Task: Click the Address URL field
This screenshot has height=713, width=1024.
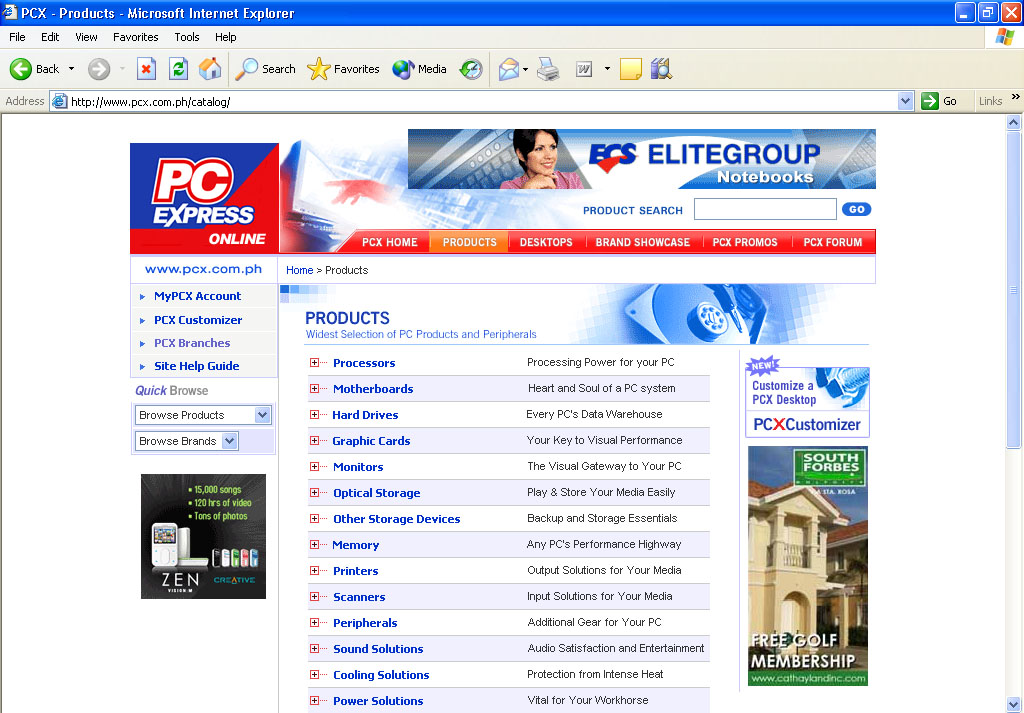Action: pos(483,101)
